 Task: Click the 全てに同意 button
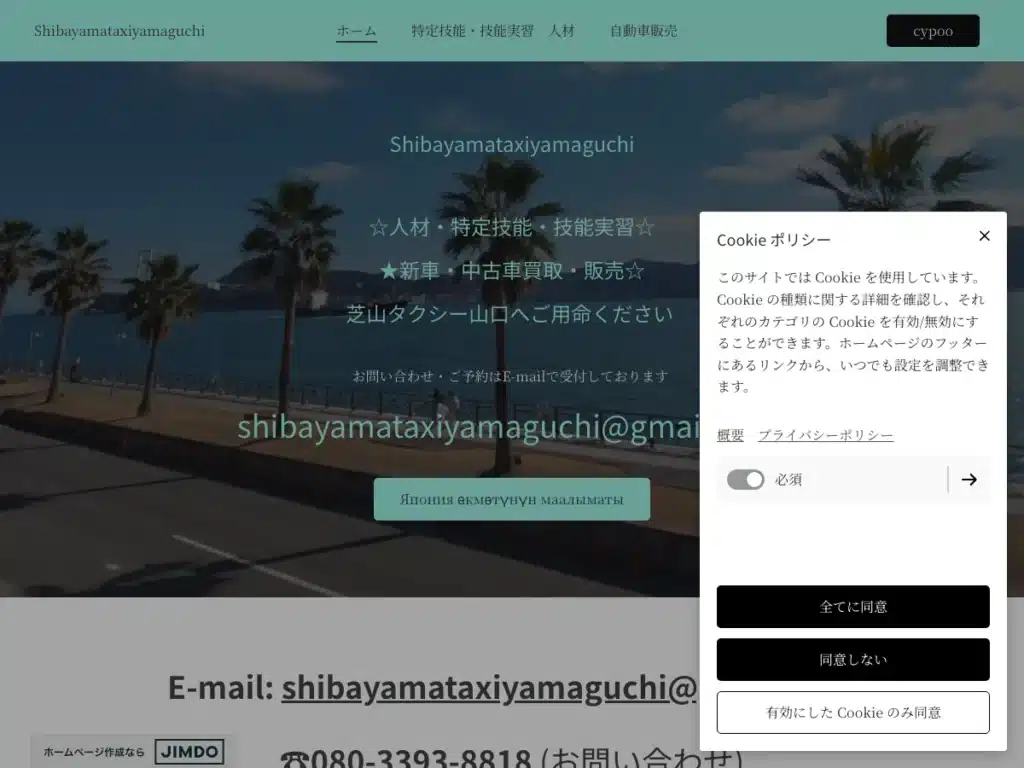tap(853, 607)
